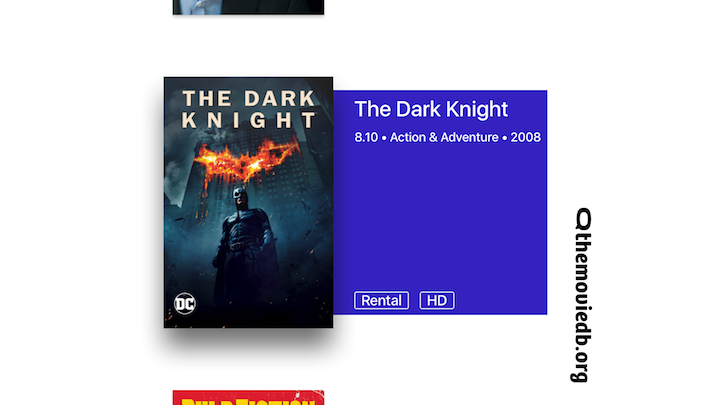Viewport: 720px width, 405px height.
Task: Click the 8.10 rating text
Action: coord(366,137)
